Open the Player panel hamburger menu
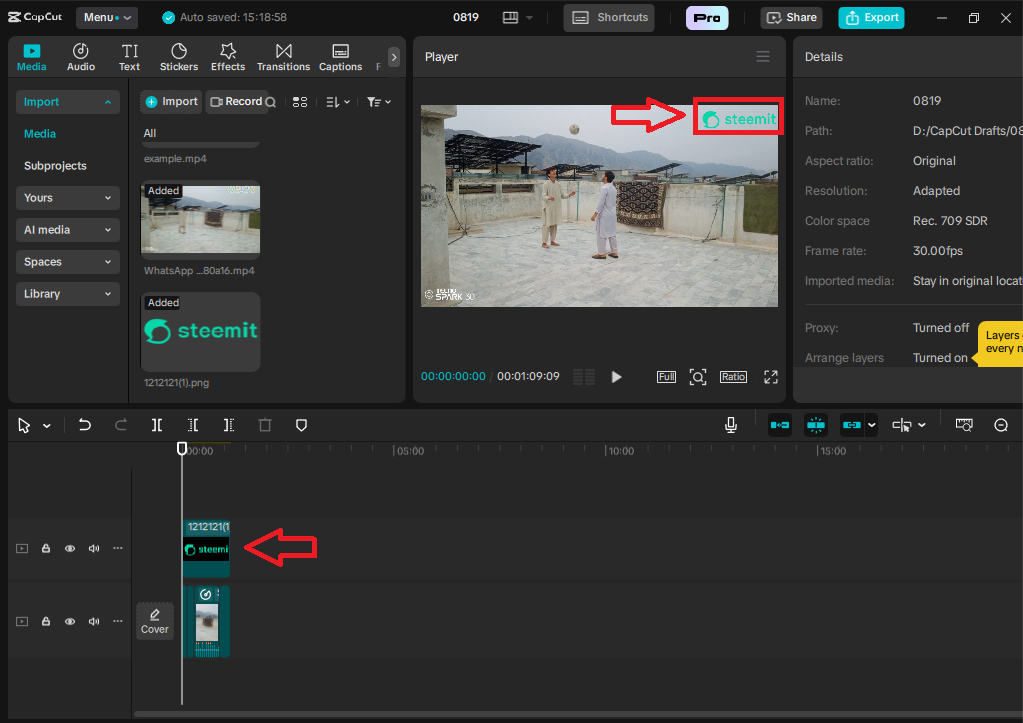This screenshot has height=723, width=1023. pyautogui.click(x=763, y=57)
